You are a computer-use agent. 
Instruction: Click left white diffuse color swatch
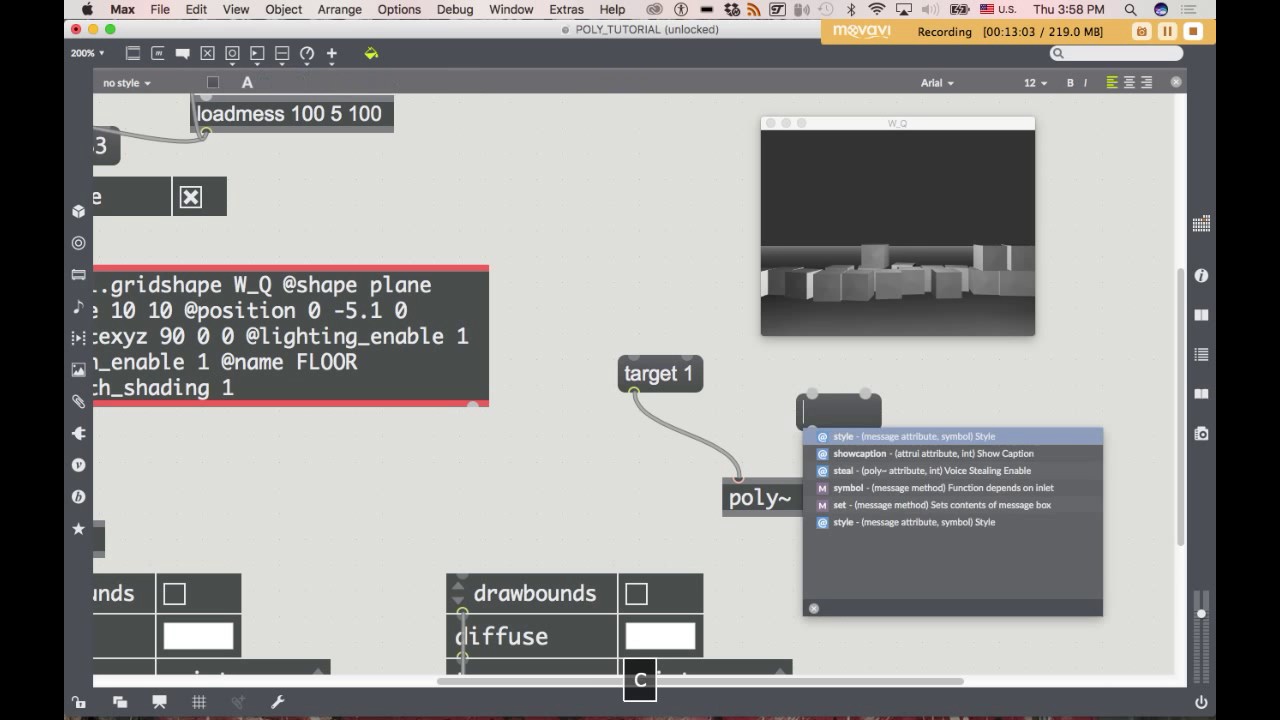point(198,636)
